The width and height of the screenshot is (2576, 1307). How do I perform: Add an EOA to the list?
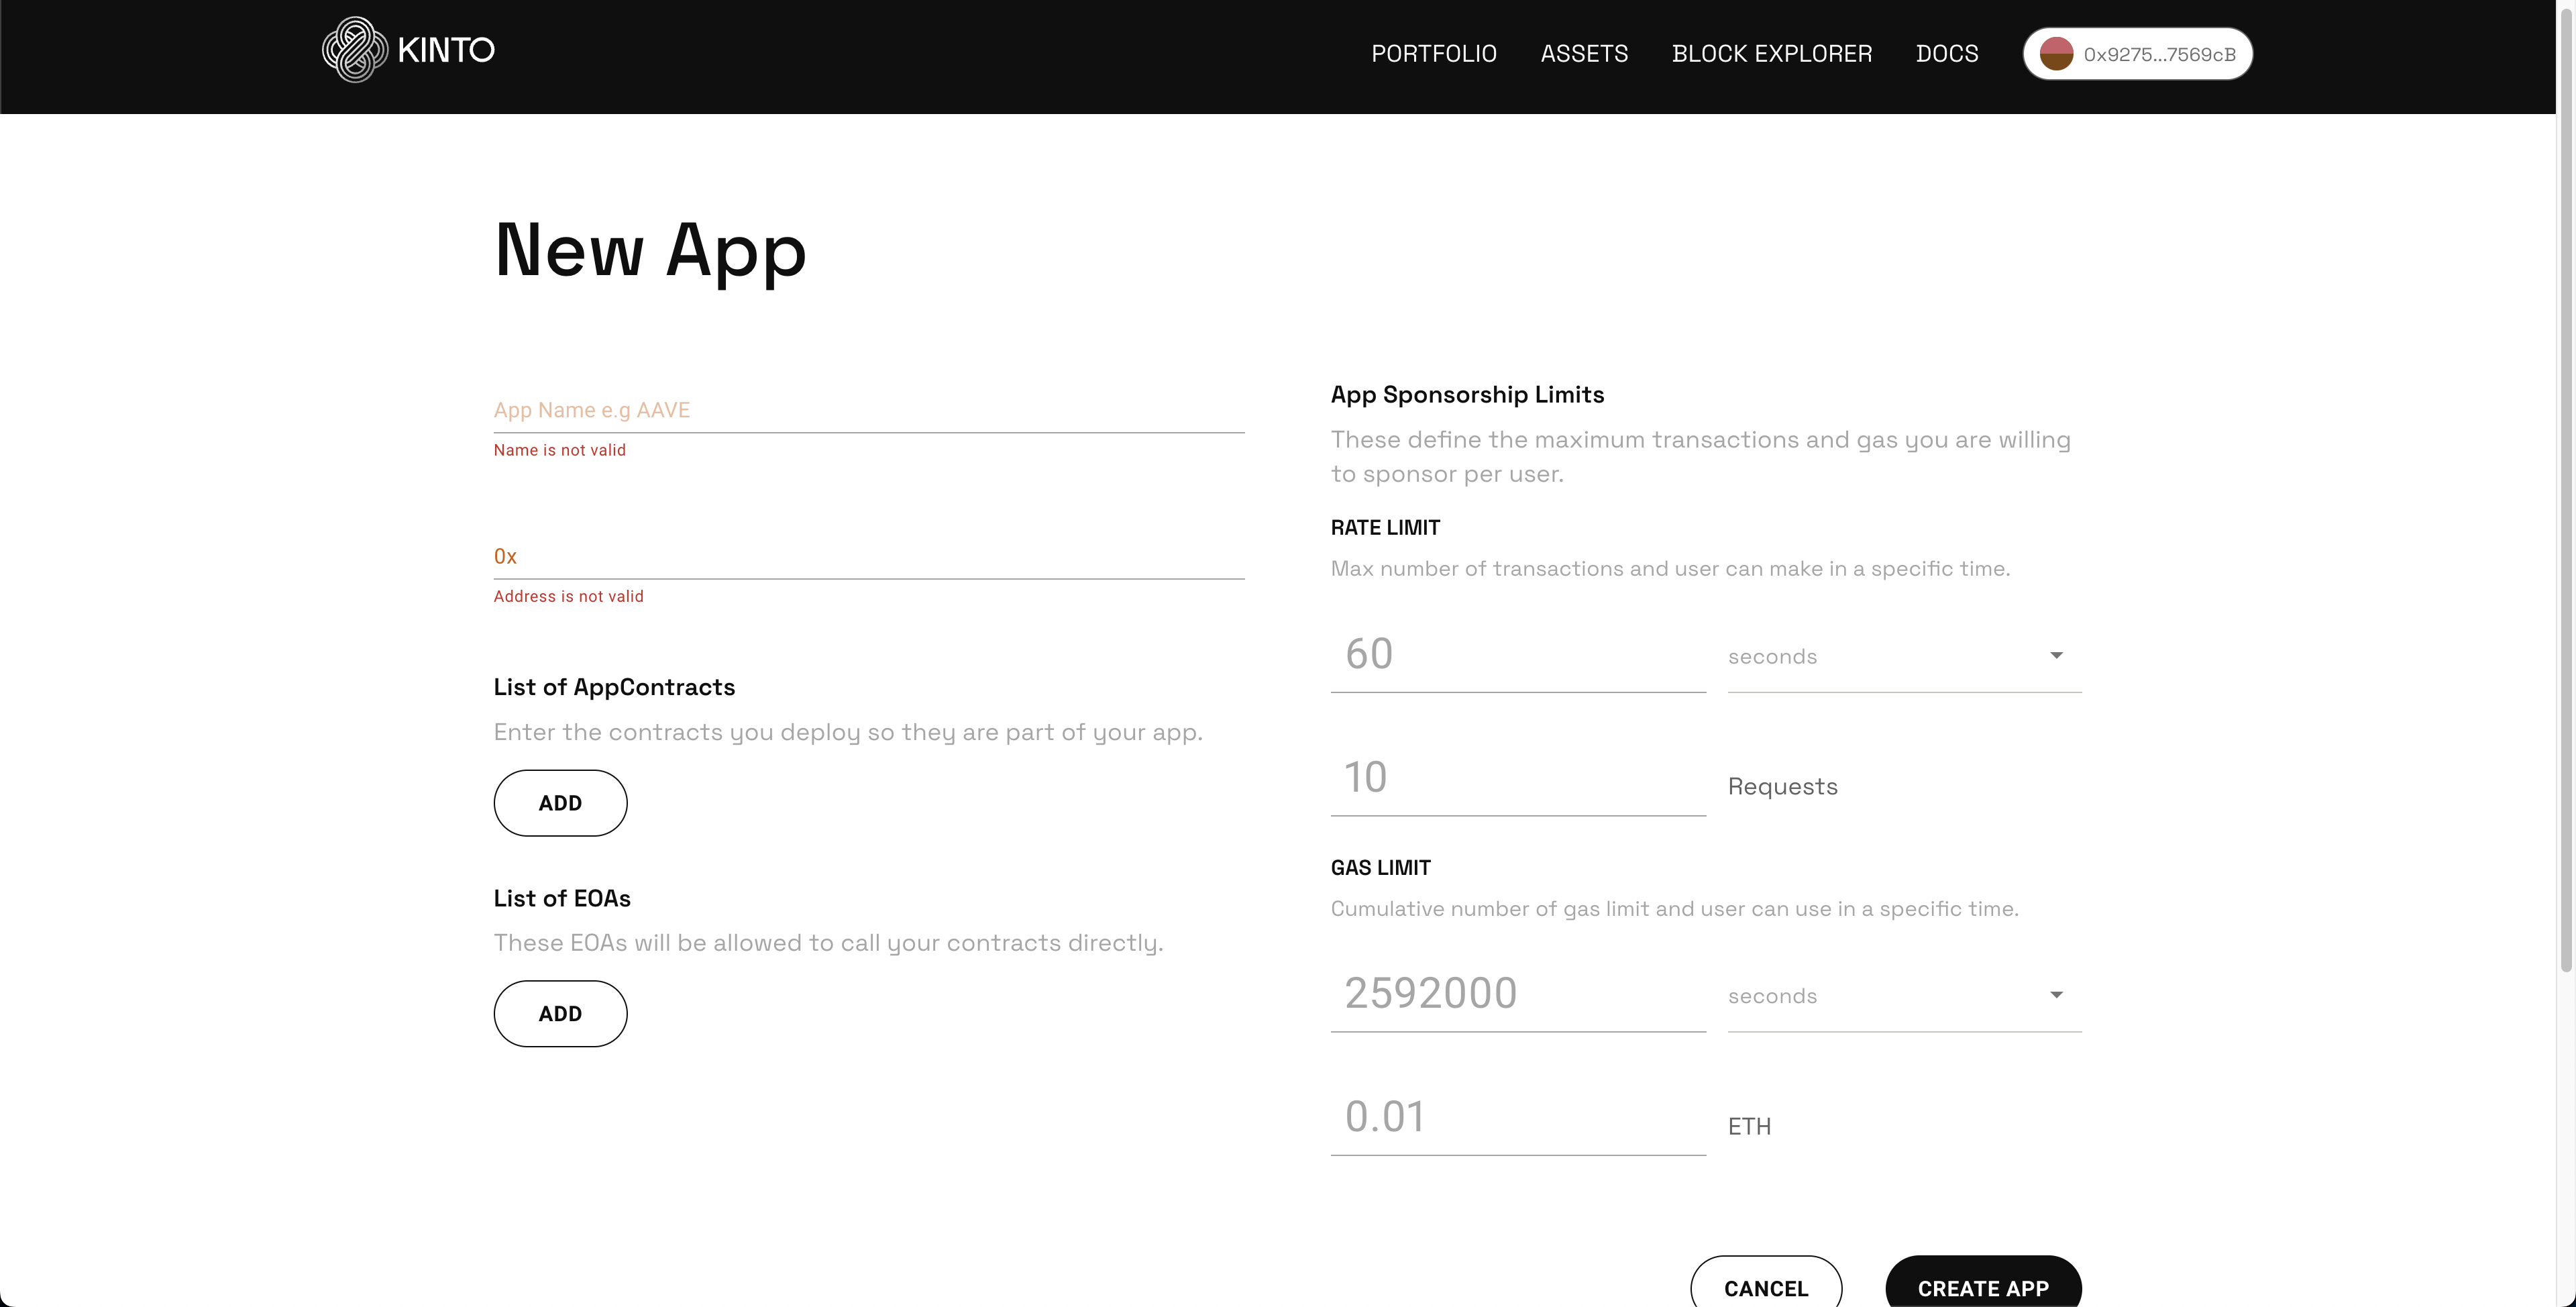(560, 1014)
